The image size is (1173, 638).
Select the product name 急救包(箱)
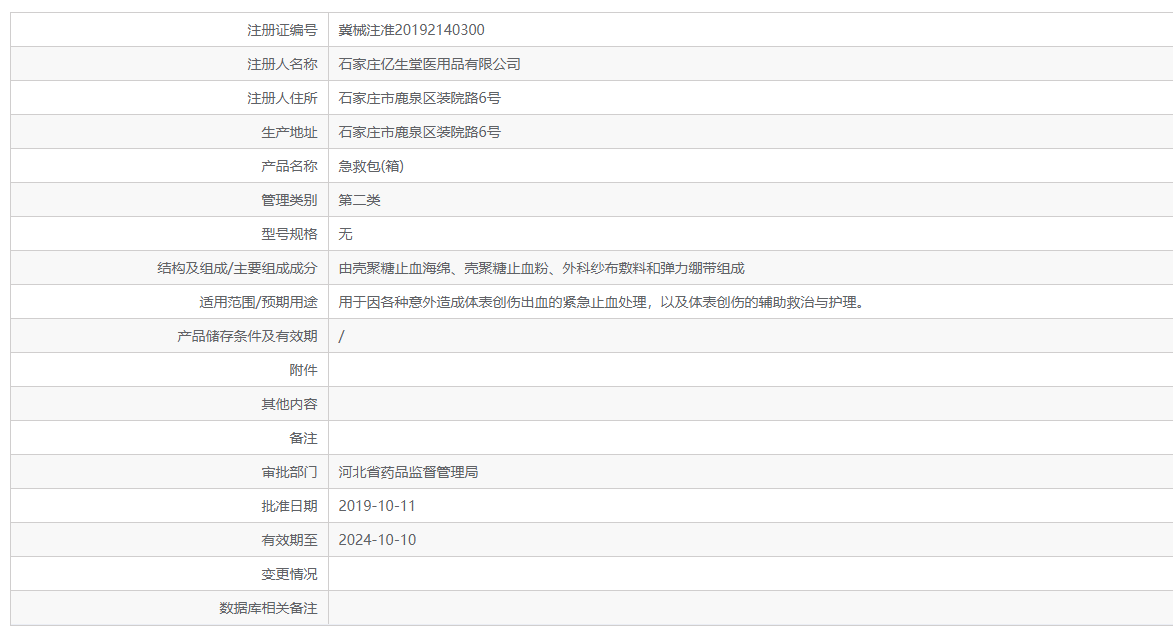371,166
